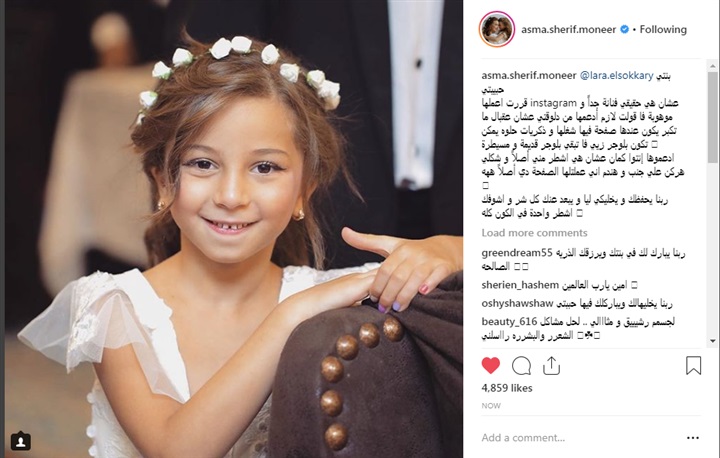Visit greendream55 commenter profile

(x=517, y=253)
